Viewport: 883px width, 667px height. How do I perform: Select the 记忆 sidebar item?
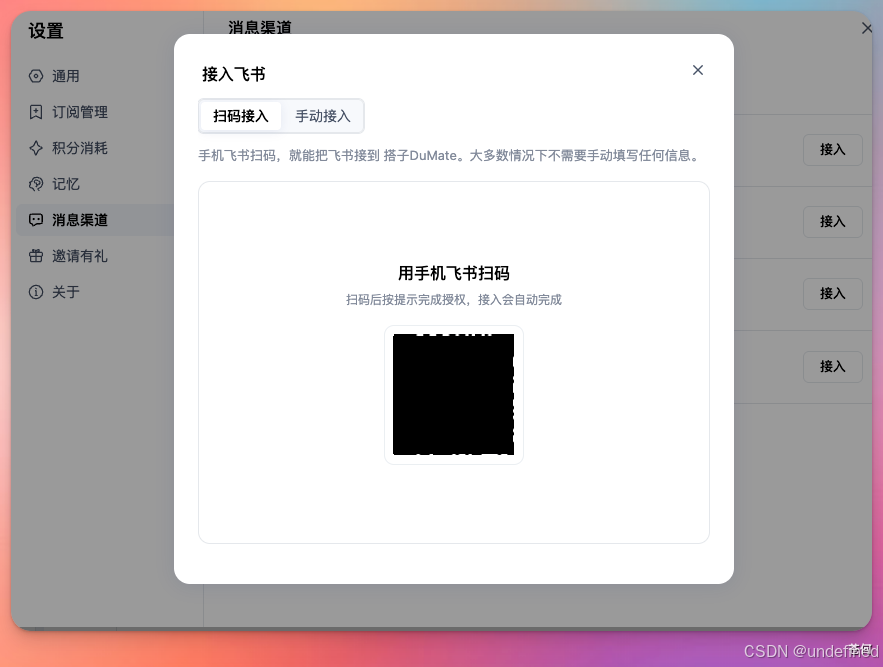tap(95, 184)
